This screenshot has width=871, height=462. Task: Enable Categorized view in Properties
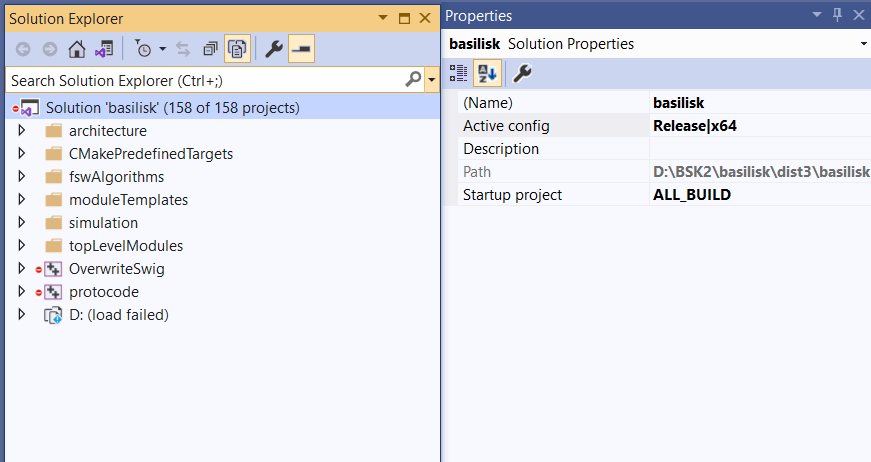click(x=459, y=73)
